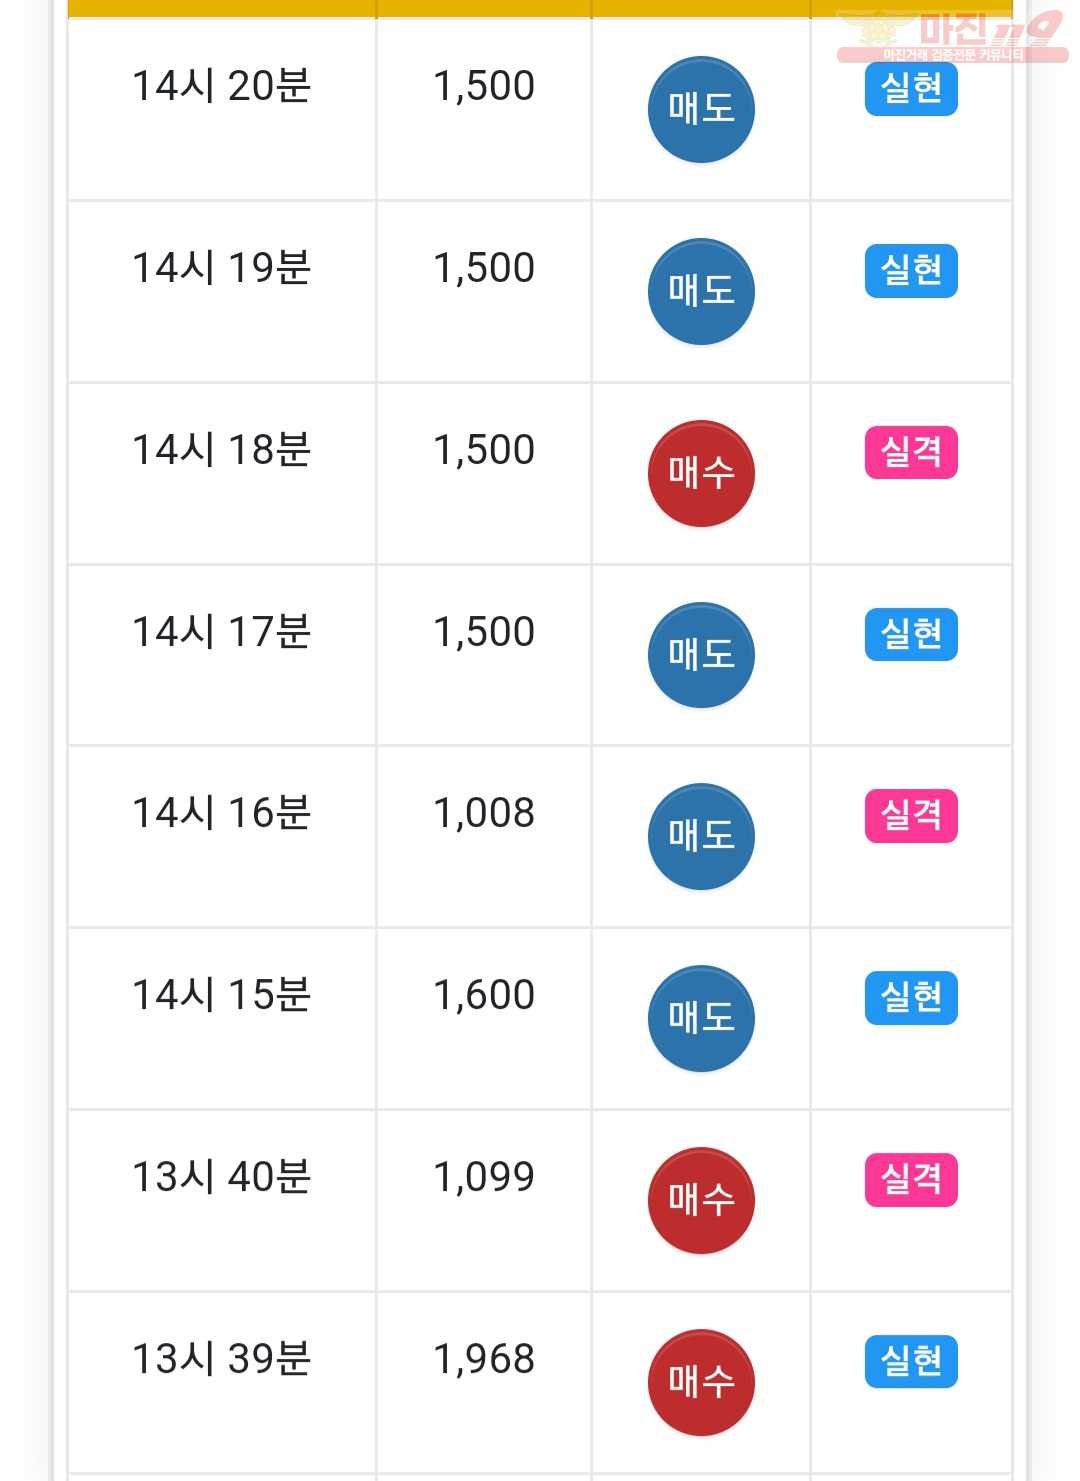Click the blue 매도 circle for 14시 17분
Viewport: 1080px width, 1481px height.
701,655
